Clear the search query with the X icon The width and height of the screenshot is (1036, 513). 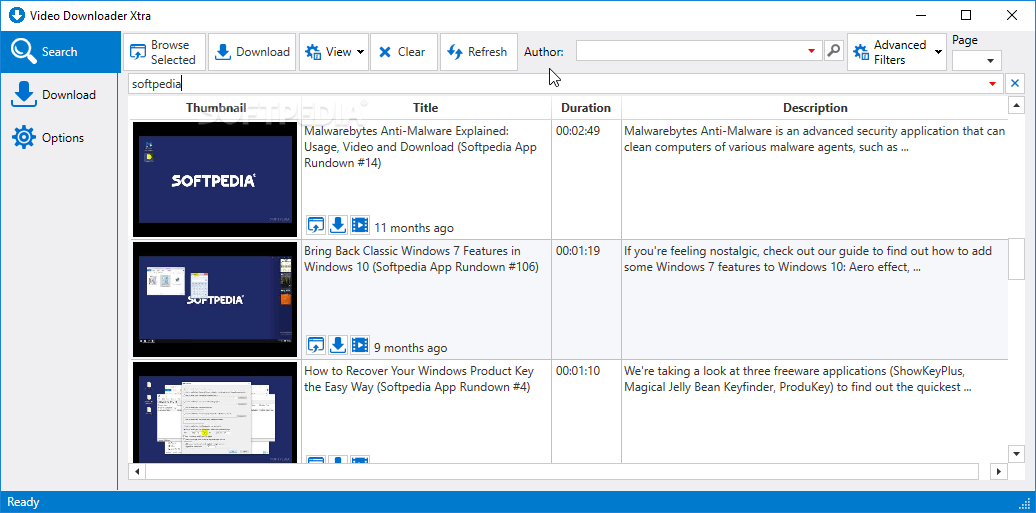1015,84
